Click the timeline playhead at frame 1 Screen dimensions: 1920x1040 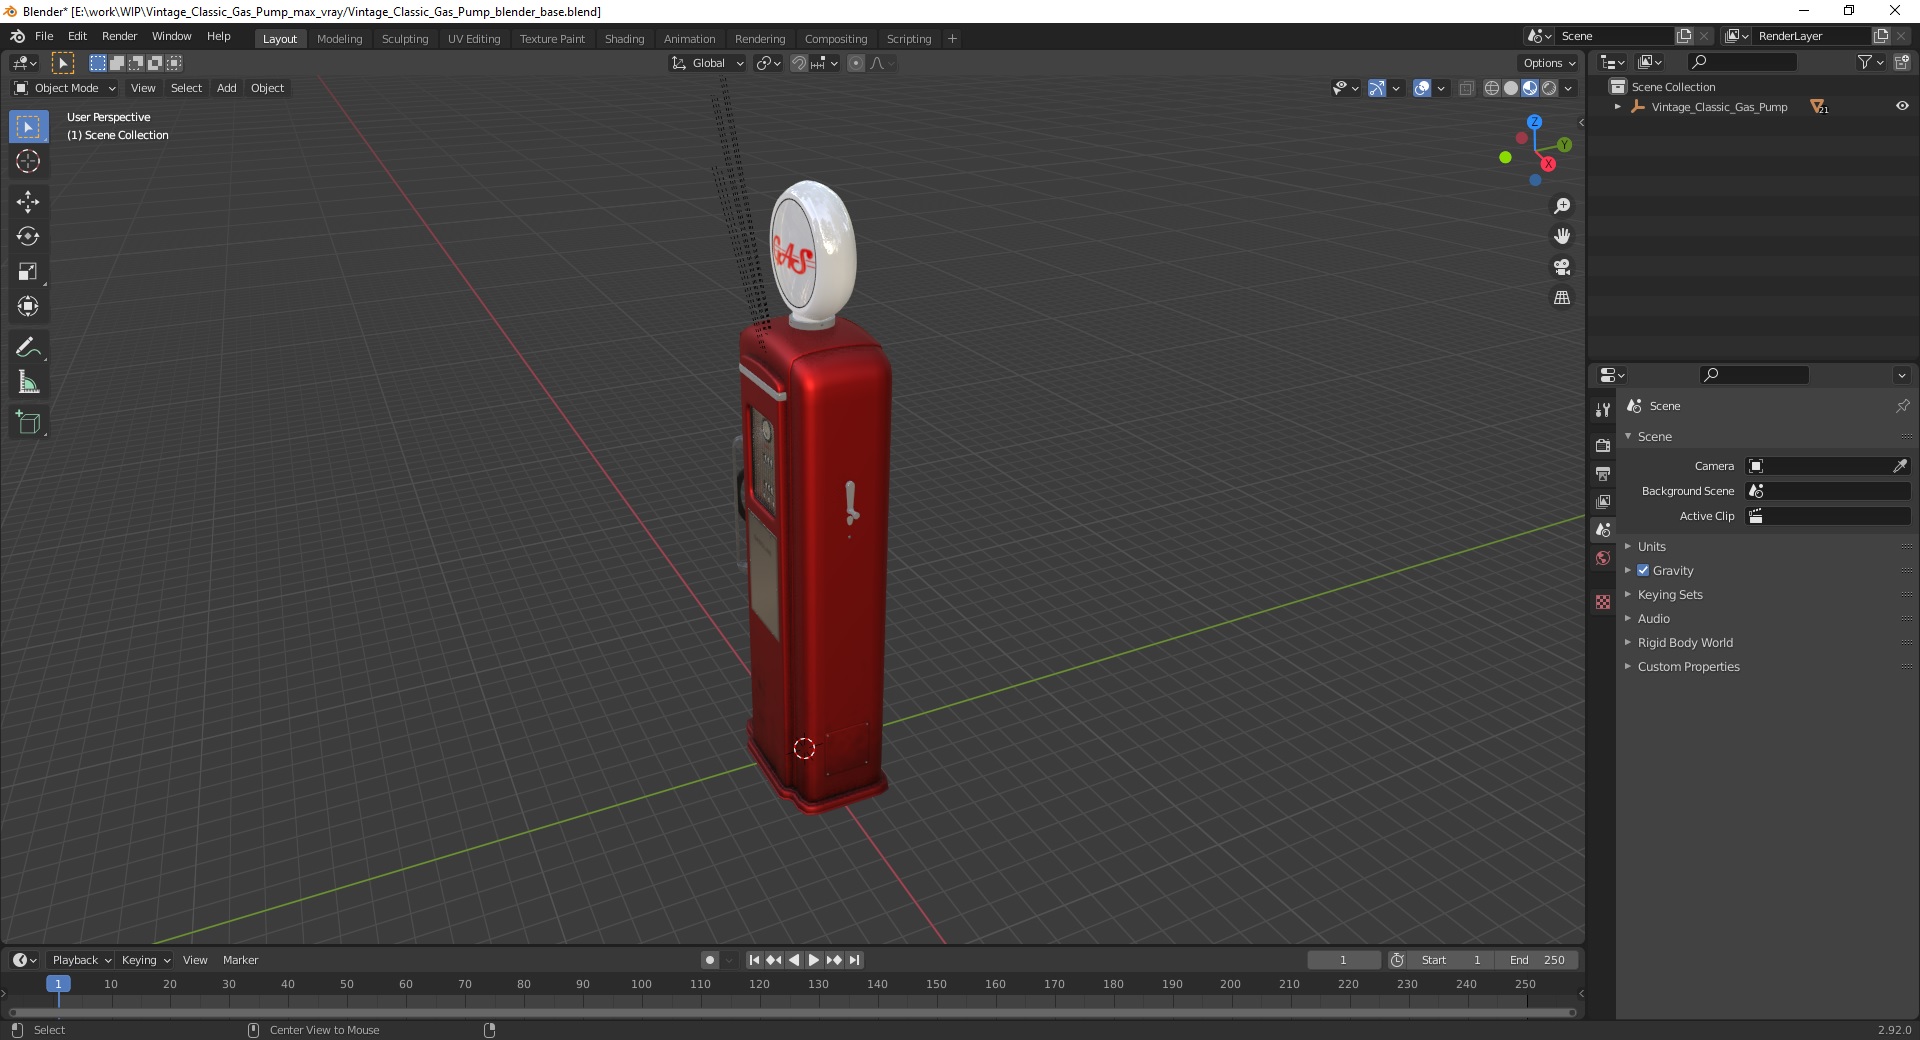pyautogui.click(x=58, y=984)
